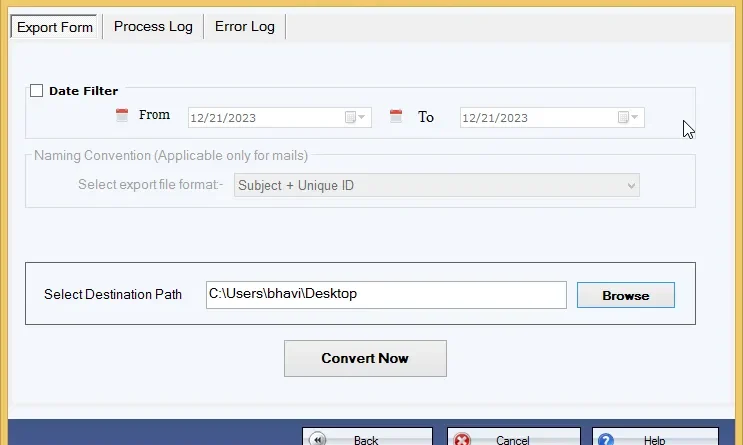Open the Error Log tab
The width and height of the screenshot is (743, 445).
click(244, 26)
